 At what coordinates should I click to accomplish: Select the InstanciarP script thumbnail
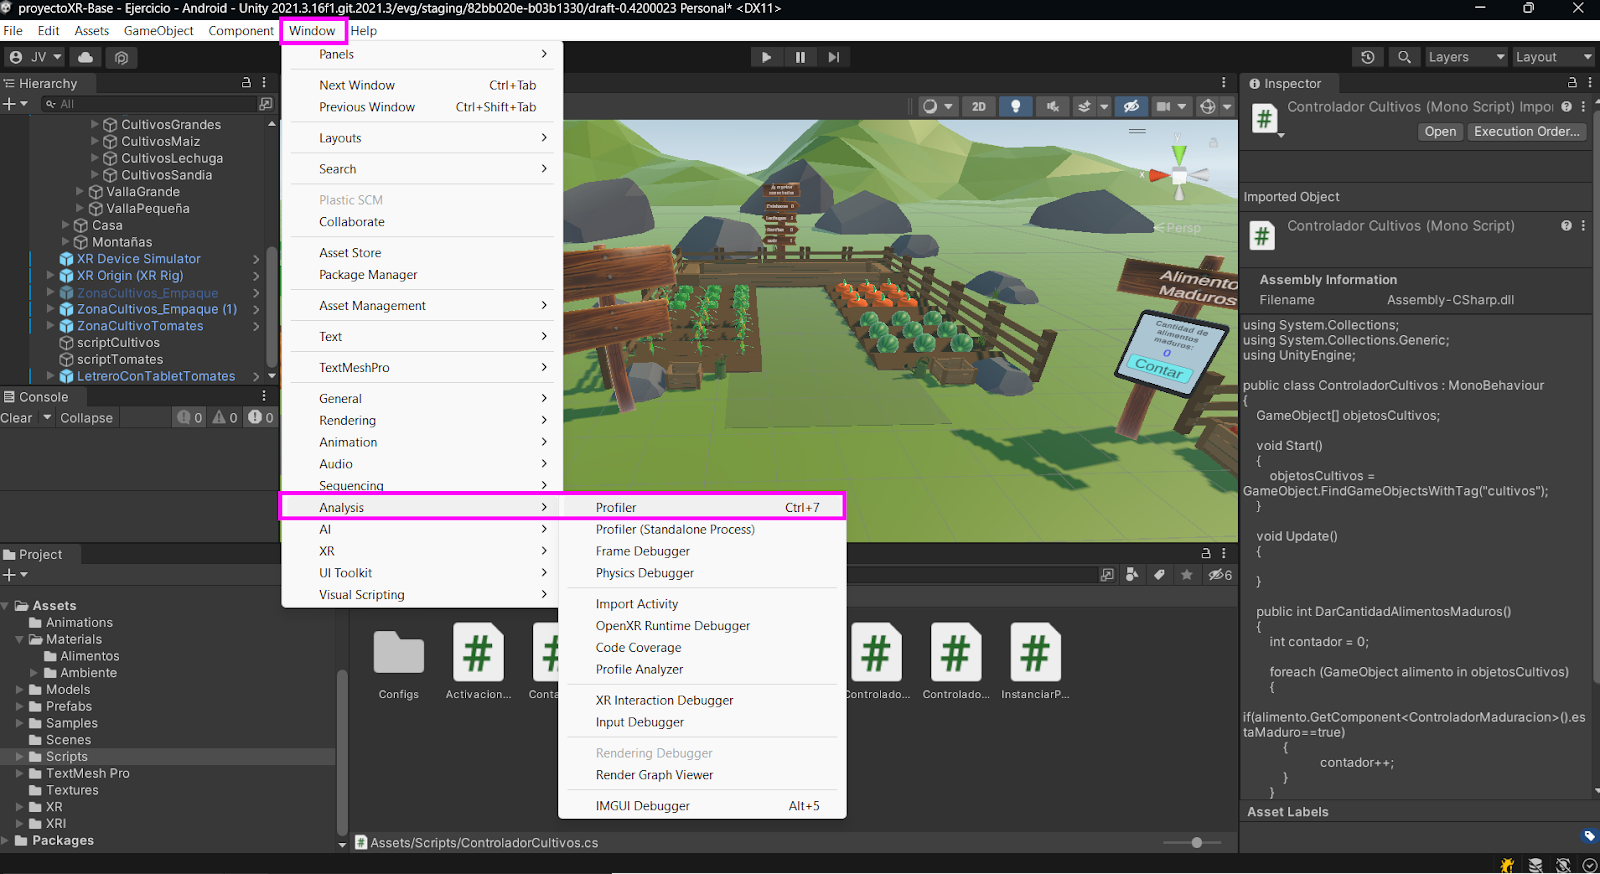tap(1035, 653)
